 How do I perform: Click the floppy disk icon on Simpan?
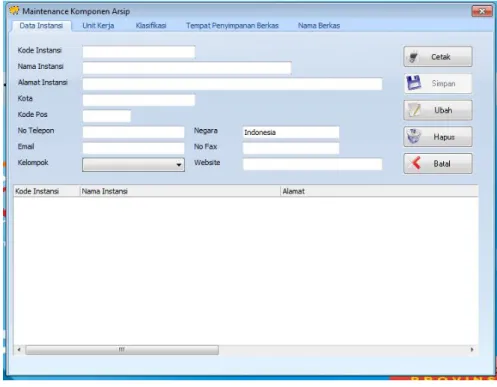pyautogui.click(x=414, y=83)
